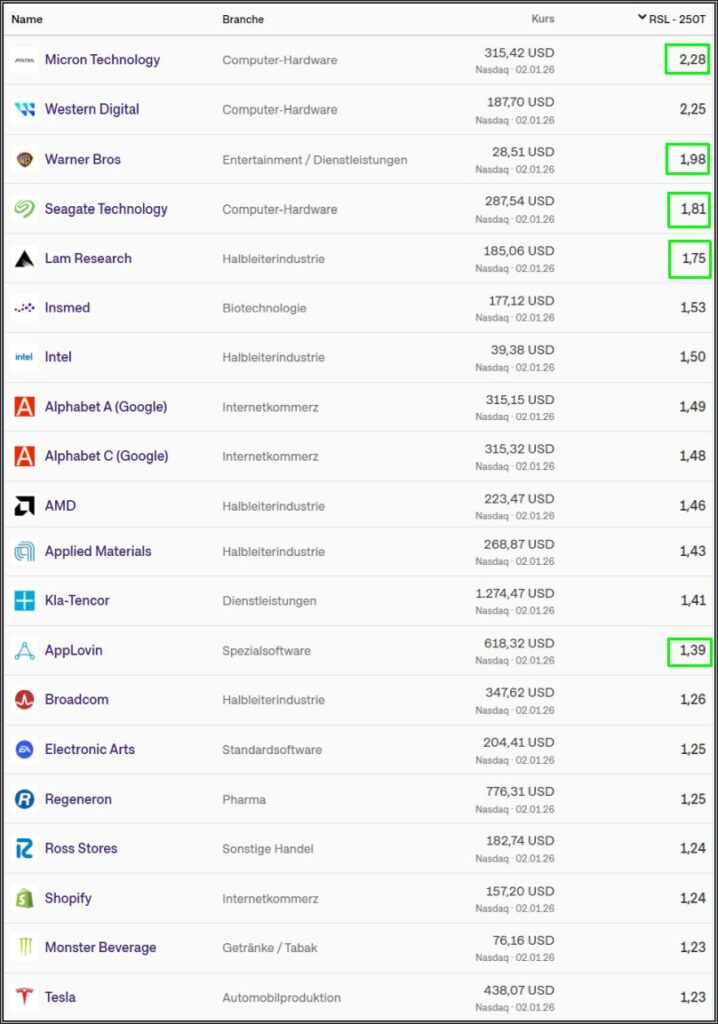Click the Intel logo icon
The height and width of the screenshot is (1024, 718).
(x=24, y=357)
